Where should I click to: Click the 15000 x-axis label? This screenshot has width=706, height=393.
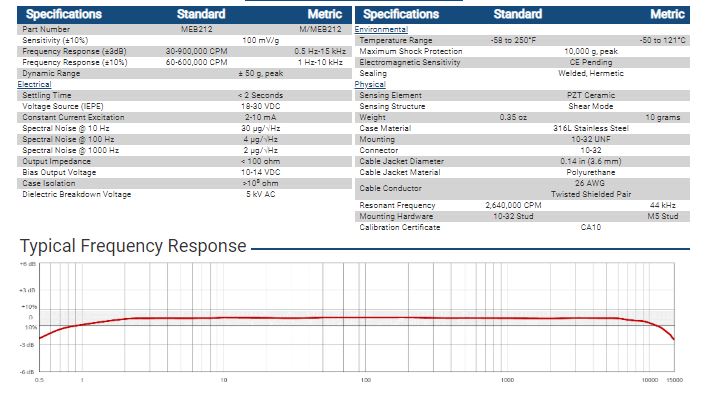click(x=674, y=380)
